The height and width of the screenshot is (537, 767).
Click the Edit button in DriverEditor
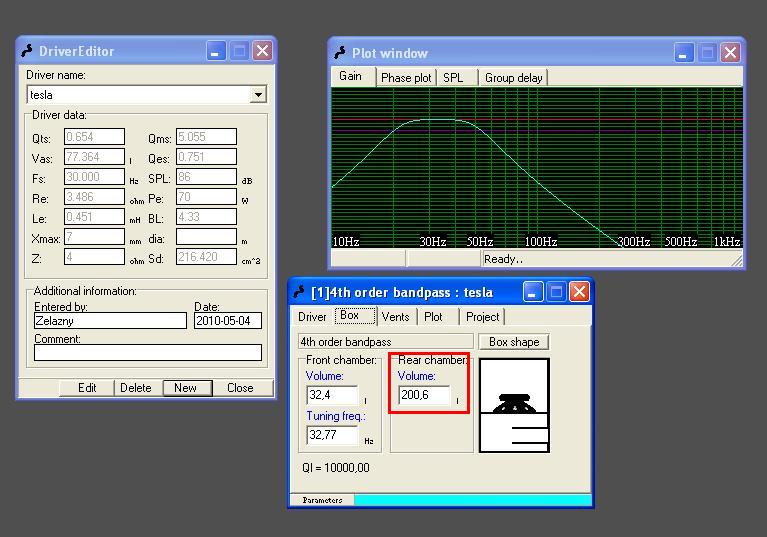88,388
